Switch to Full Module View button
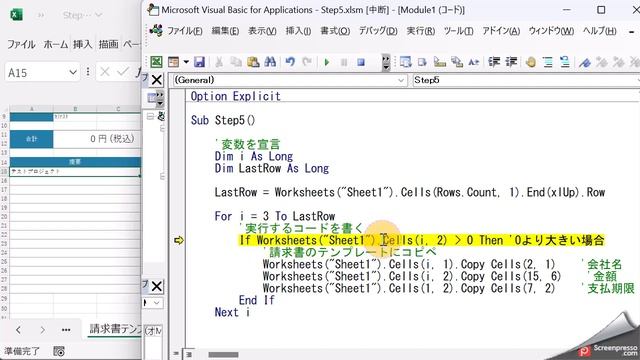The height and width of the screenshot is (360, 640). 189,354
